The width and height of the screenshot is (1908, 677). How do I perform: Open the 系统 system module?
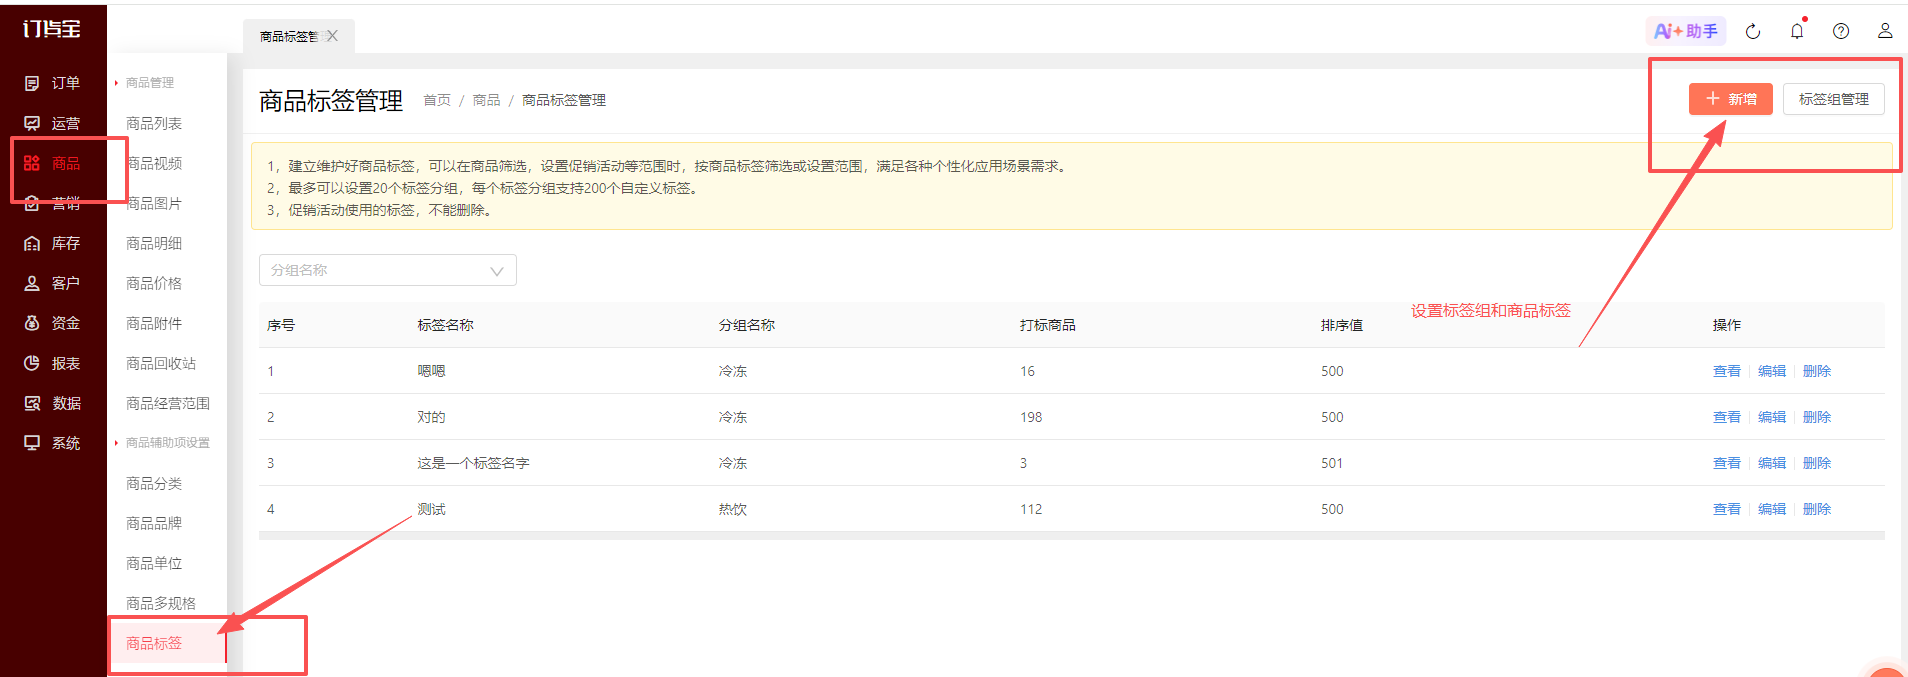tap(52, 443)
